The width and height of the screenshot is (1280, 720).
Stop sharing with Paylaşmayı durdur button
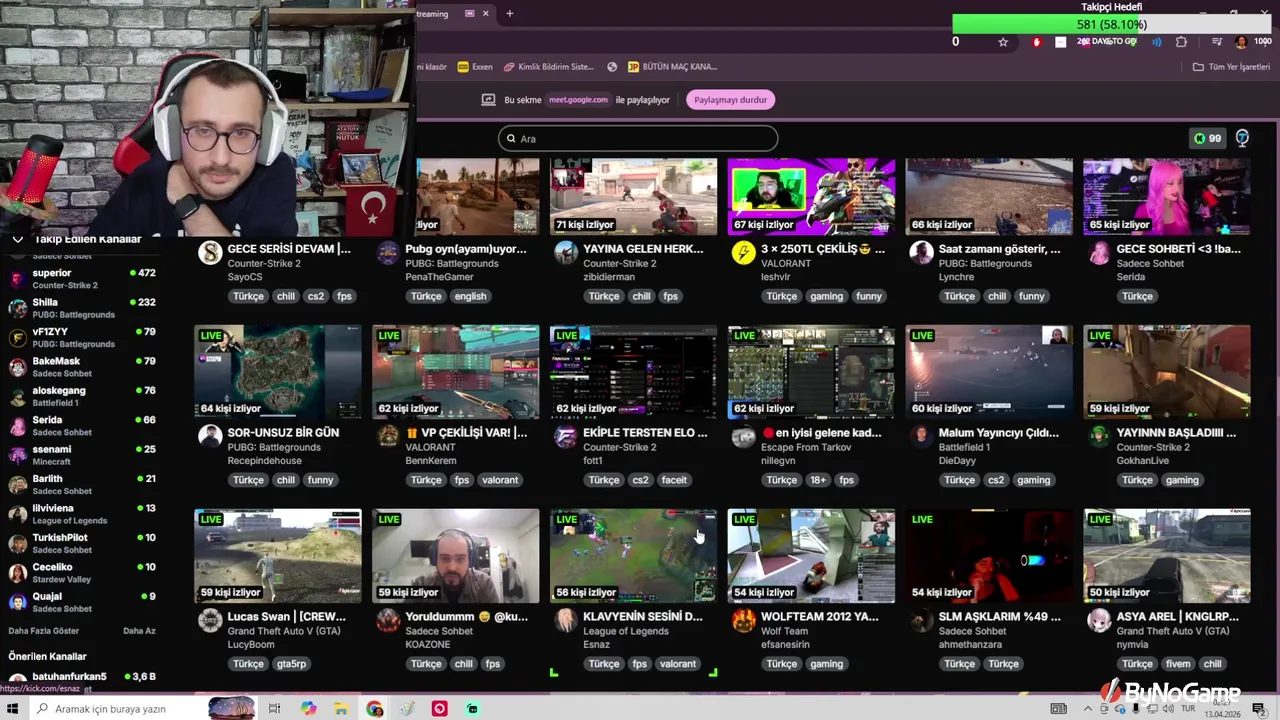point(730,99)
